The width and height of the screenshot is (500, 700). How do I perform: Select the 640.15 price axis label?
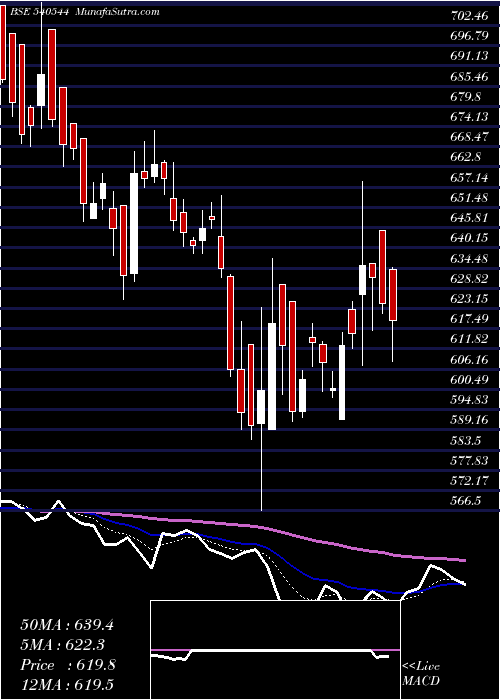coord(469,238)
